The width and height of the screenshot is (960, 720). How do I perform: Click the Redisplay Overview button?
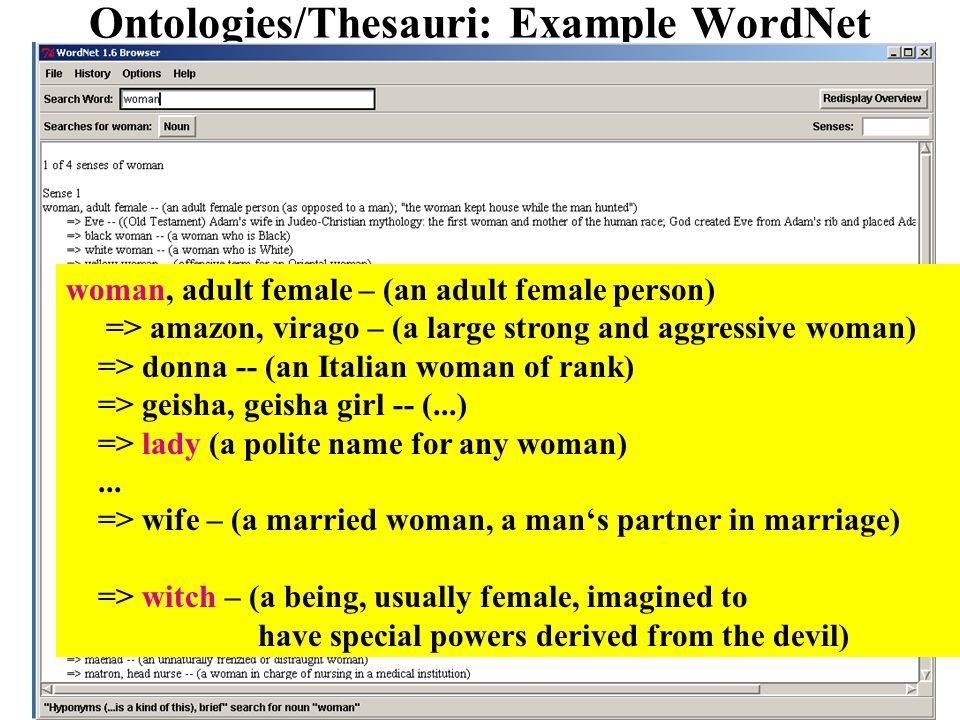pos(872,99)
